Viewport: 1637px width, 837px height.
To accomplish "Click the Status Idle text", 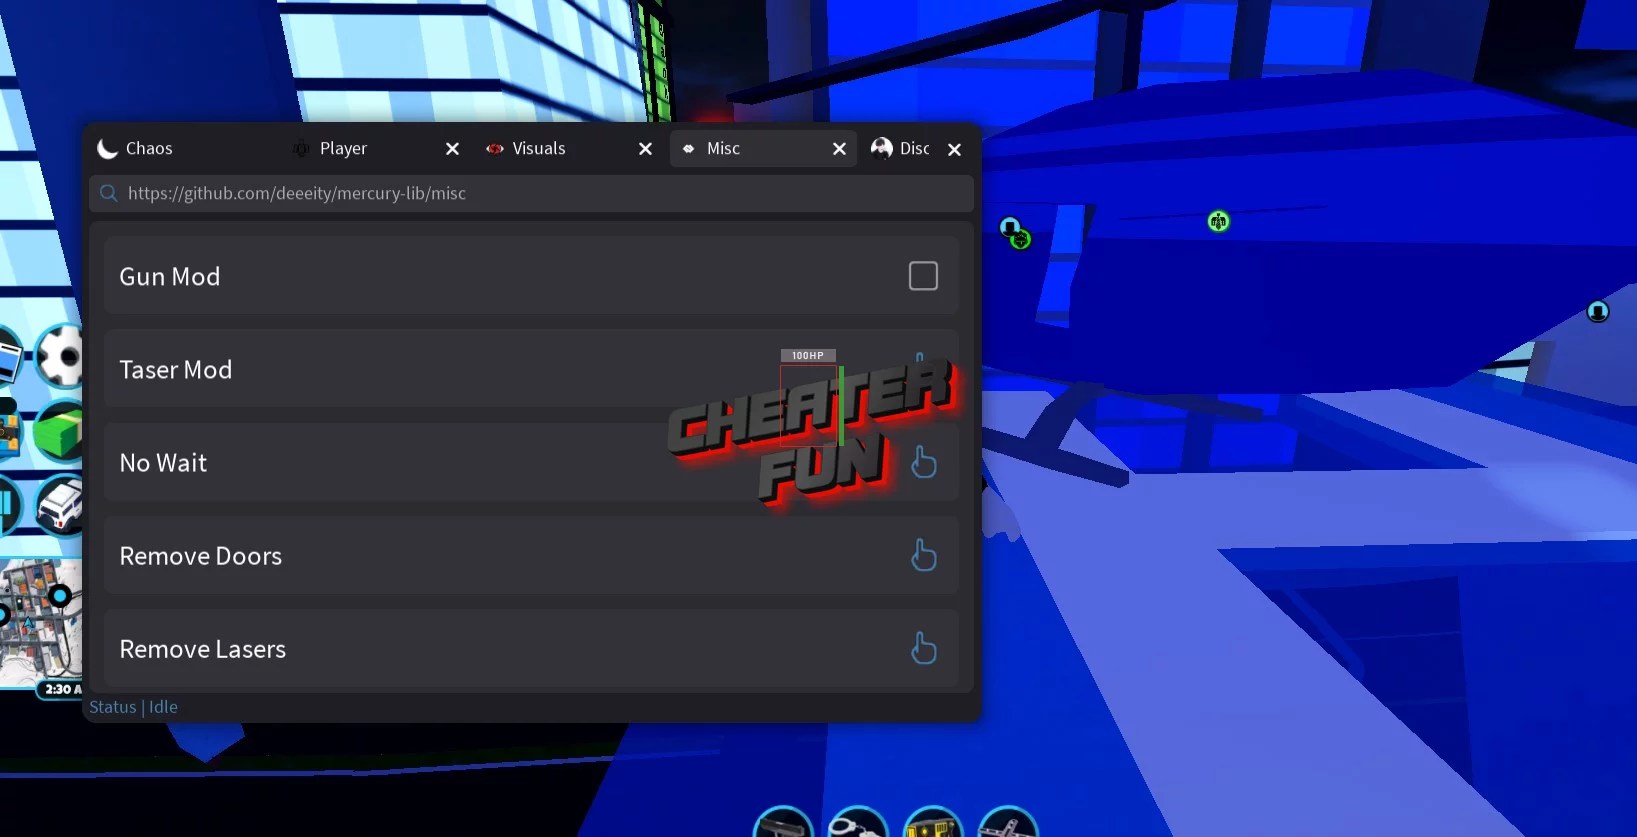I will tap(133, 707).
